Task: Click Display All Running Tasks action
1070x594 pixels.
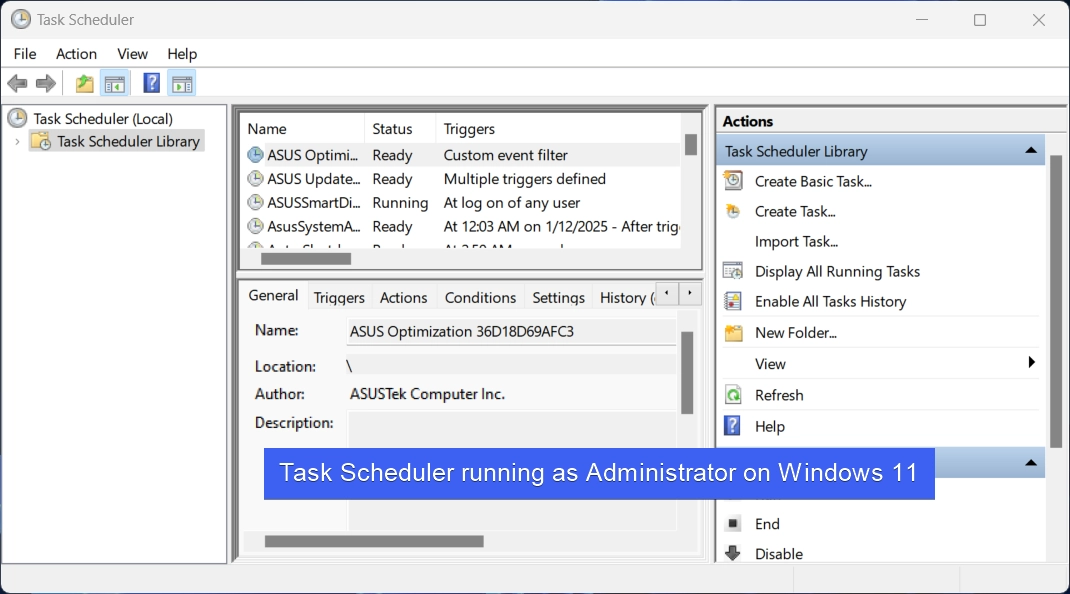Action: pos(837,272)
